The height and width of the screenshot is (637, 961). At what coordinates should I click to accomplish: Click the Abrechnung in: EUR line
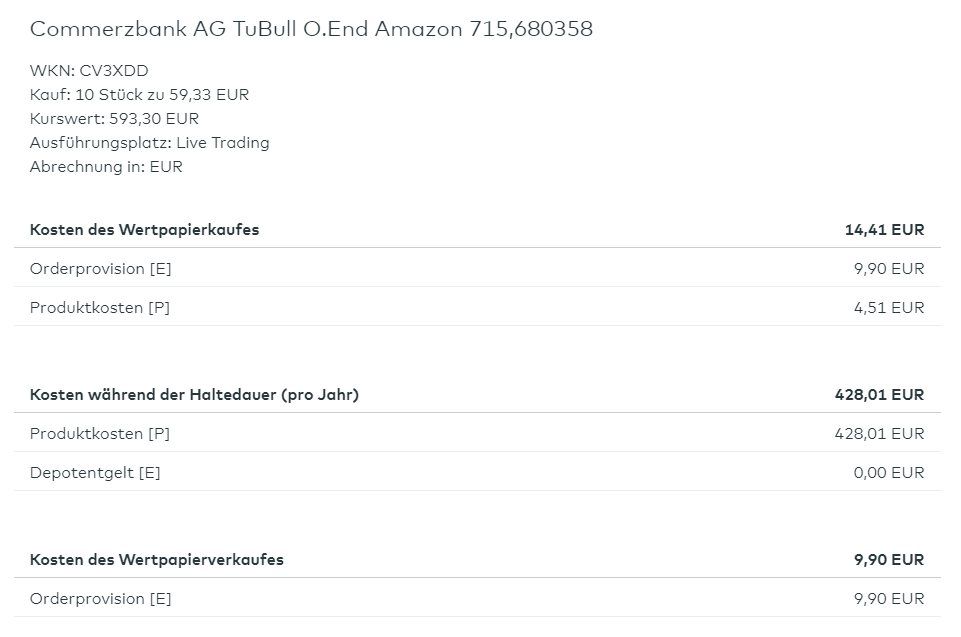(106, 167)
